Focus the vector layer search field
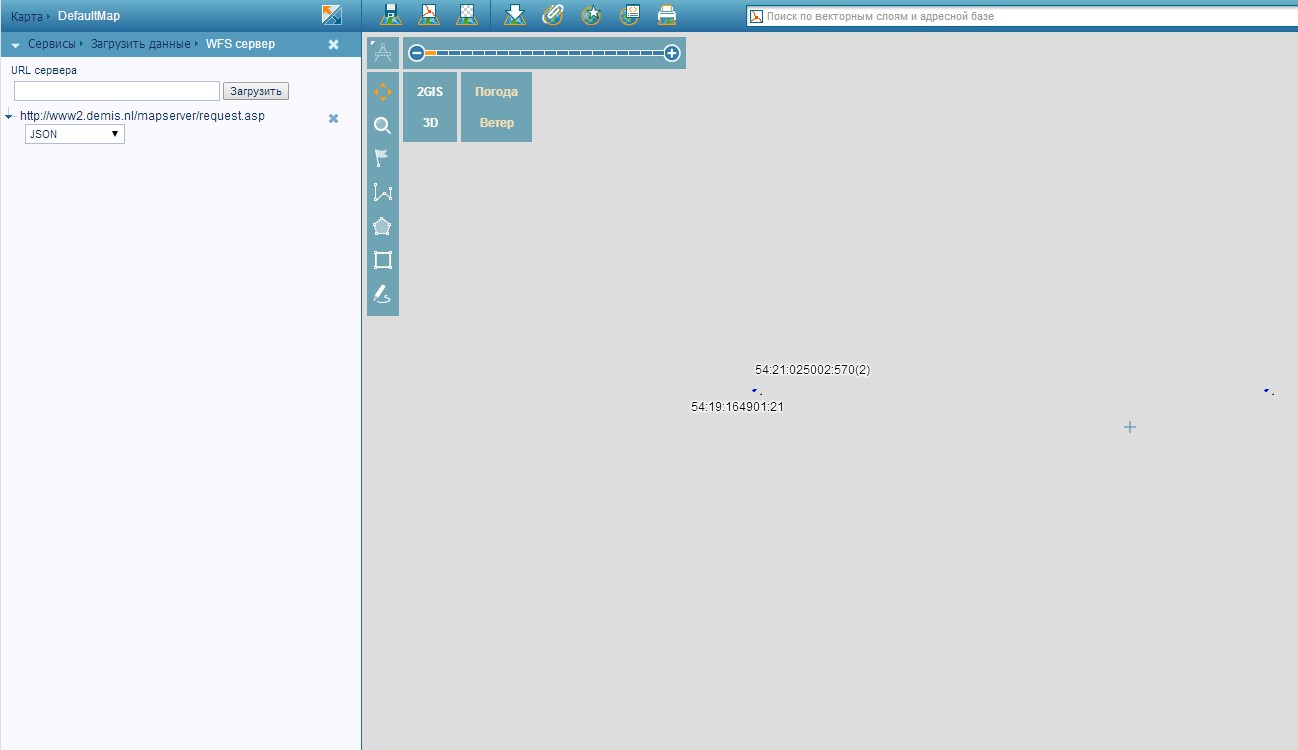 point(1030,17)
